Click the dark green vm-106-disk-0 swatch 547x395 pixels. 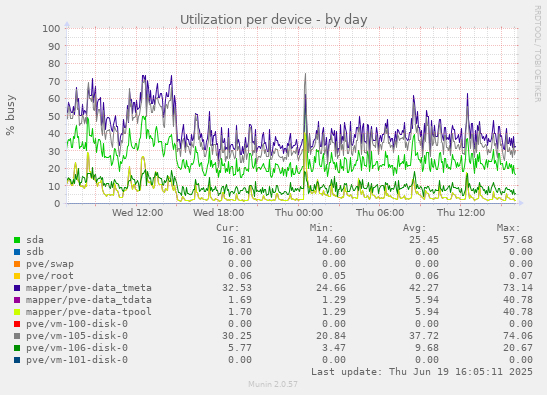pyautogui.click(x=17, y=348)
